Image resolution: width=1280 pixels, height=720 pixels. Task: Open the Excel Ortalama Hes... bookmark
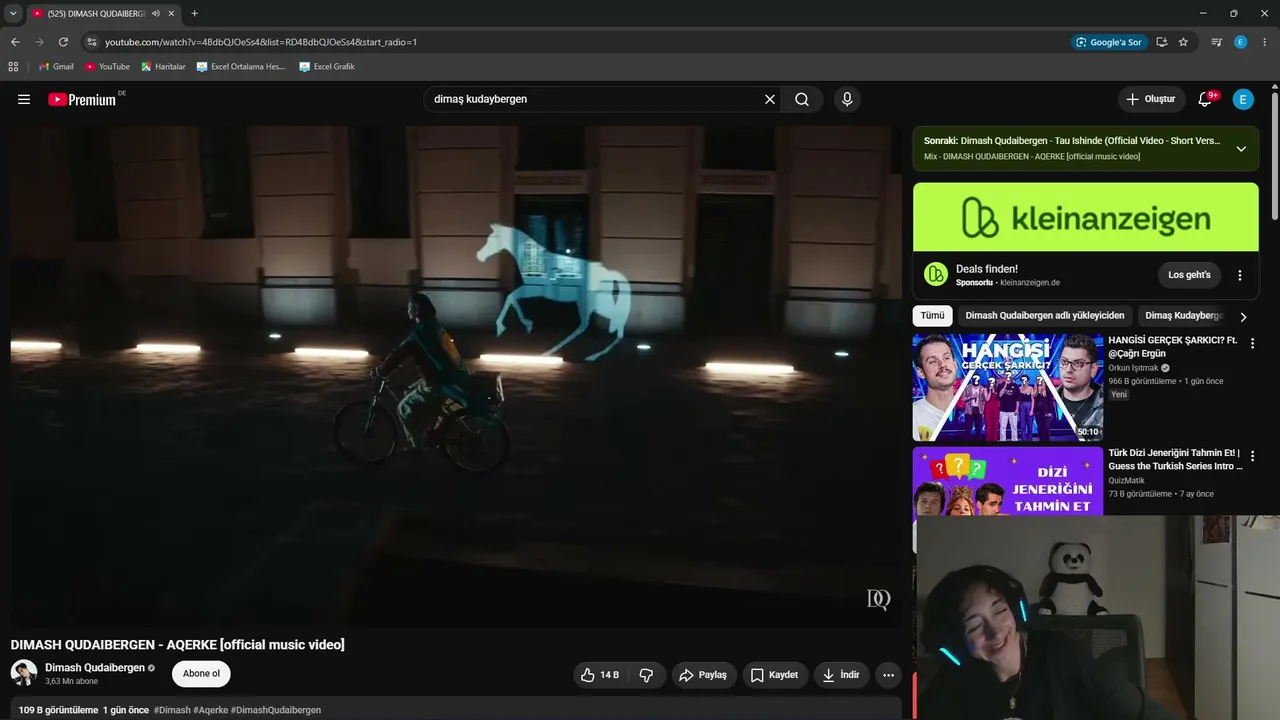(241, 67)
